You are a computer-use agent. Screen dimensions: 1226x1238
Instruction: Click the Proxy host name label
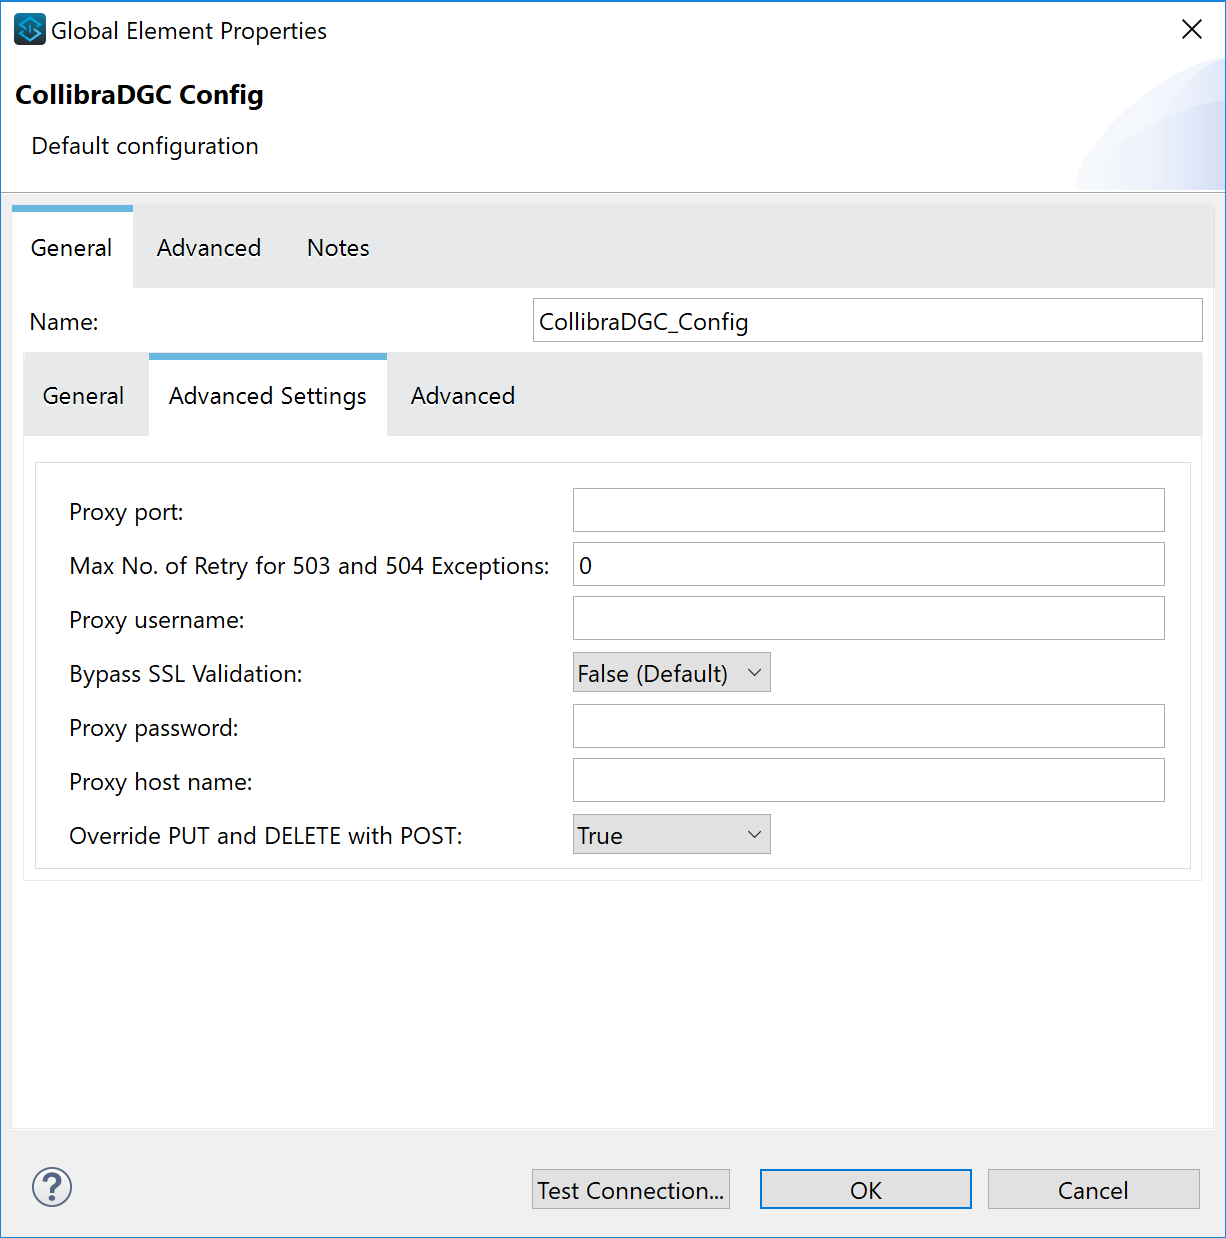[x=161, y=782]
